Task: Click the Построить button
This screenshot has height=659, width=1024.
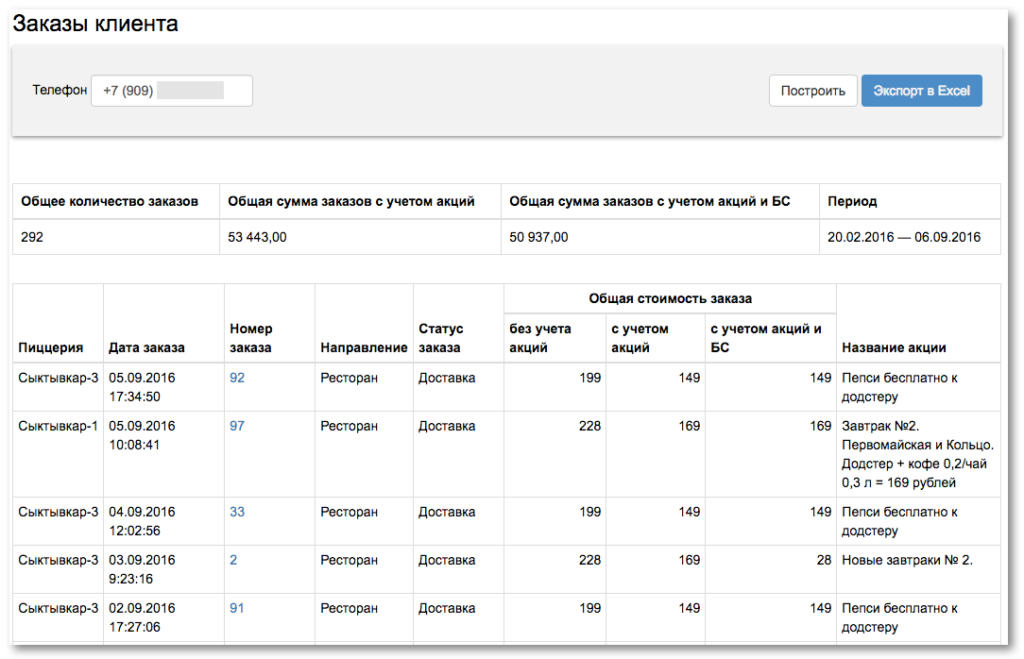Action: coord(812,91)
